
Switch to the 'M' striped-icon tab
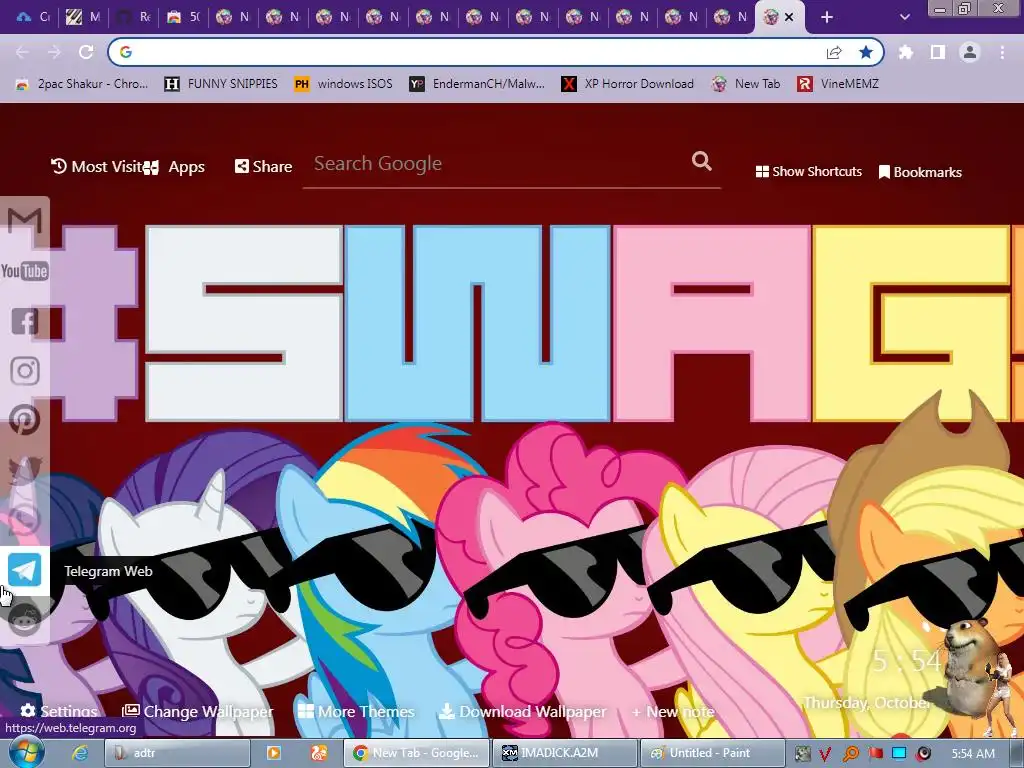[x=84, y=18]
